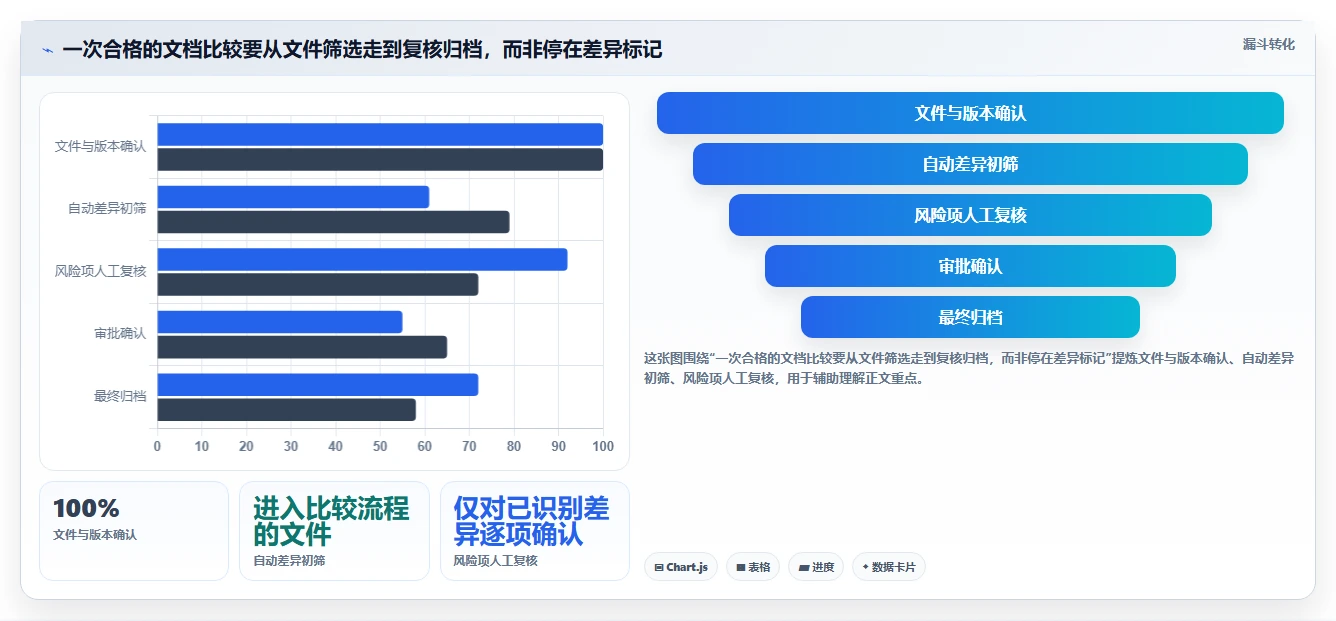Viewport: 1336px width, 621px height.
Task: Click the x-axis tick label 100
Action: pyautogui.click(x=603, y=446)
